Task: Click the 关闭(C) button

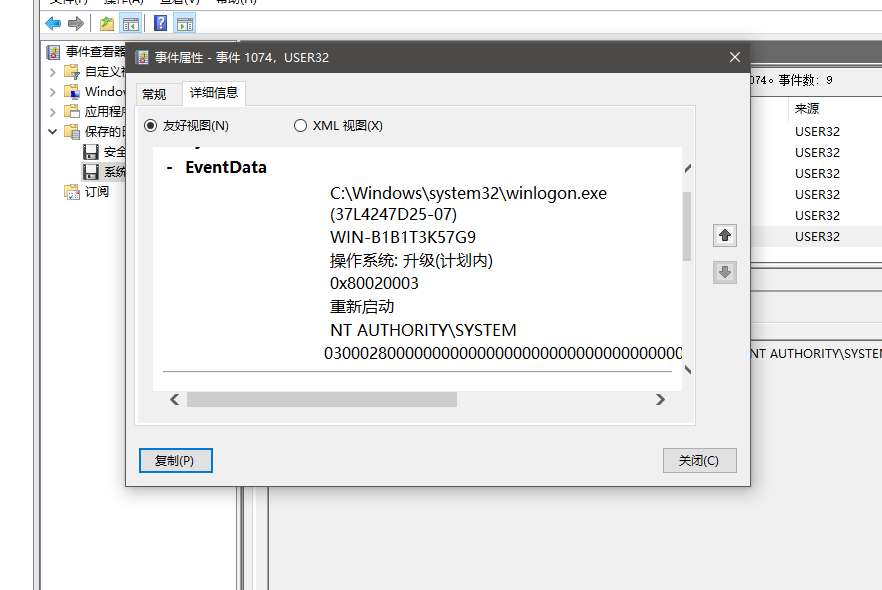Action: pos(699,460)
